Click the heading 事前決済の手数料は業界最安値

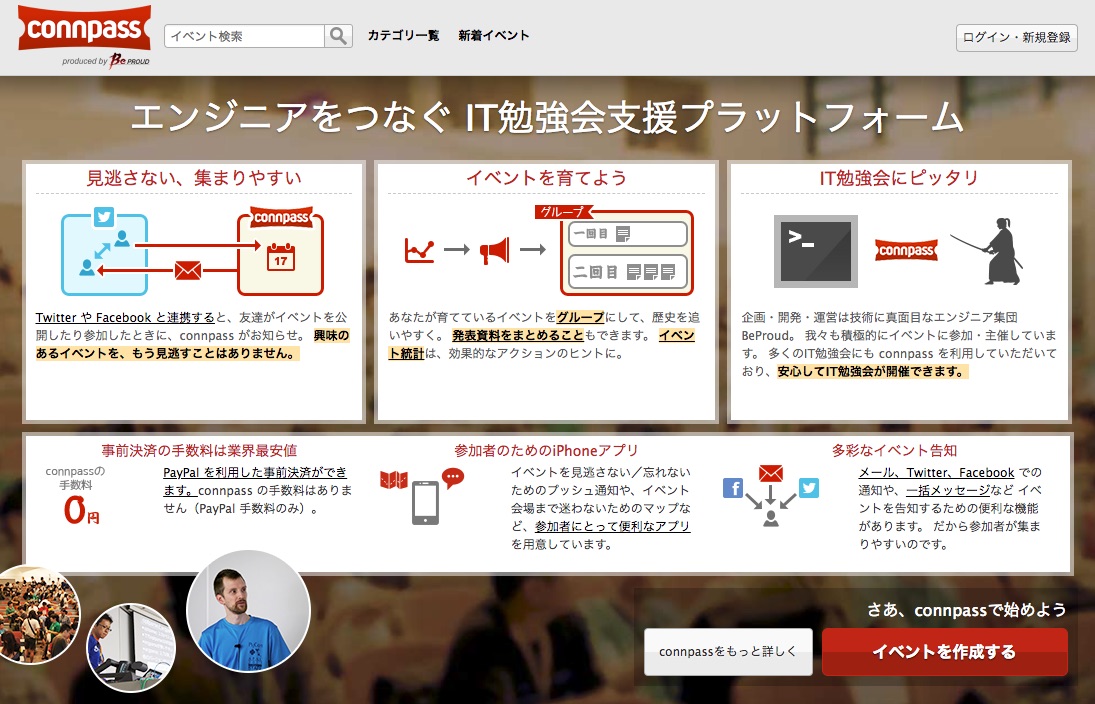[199, 450]
